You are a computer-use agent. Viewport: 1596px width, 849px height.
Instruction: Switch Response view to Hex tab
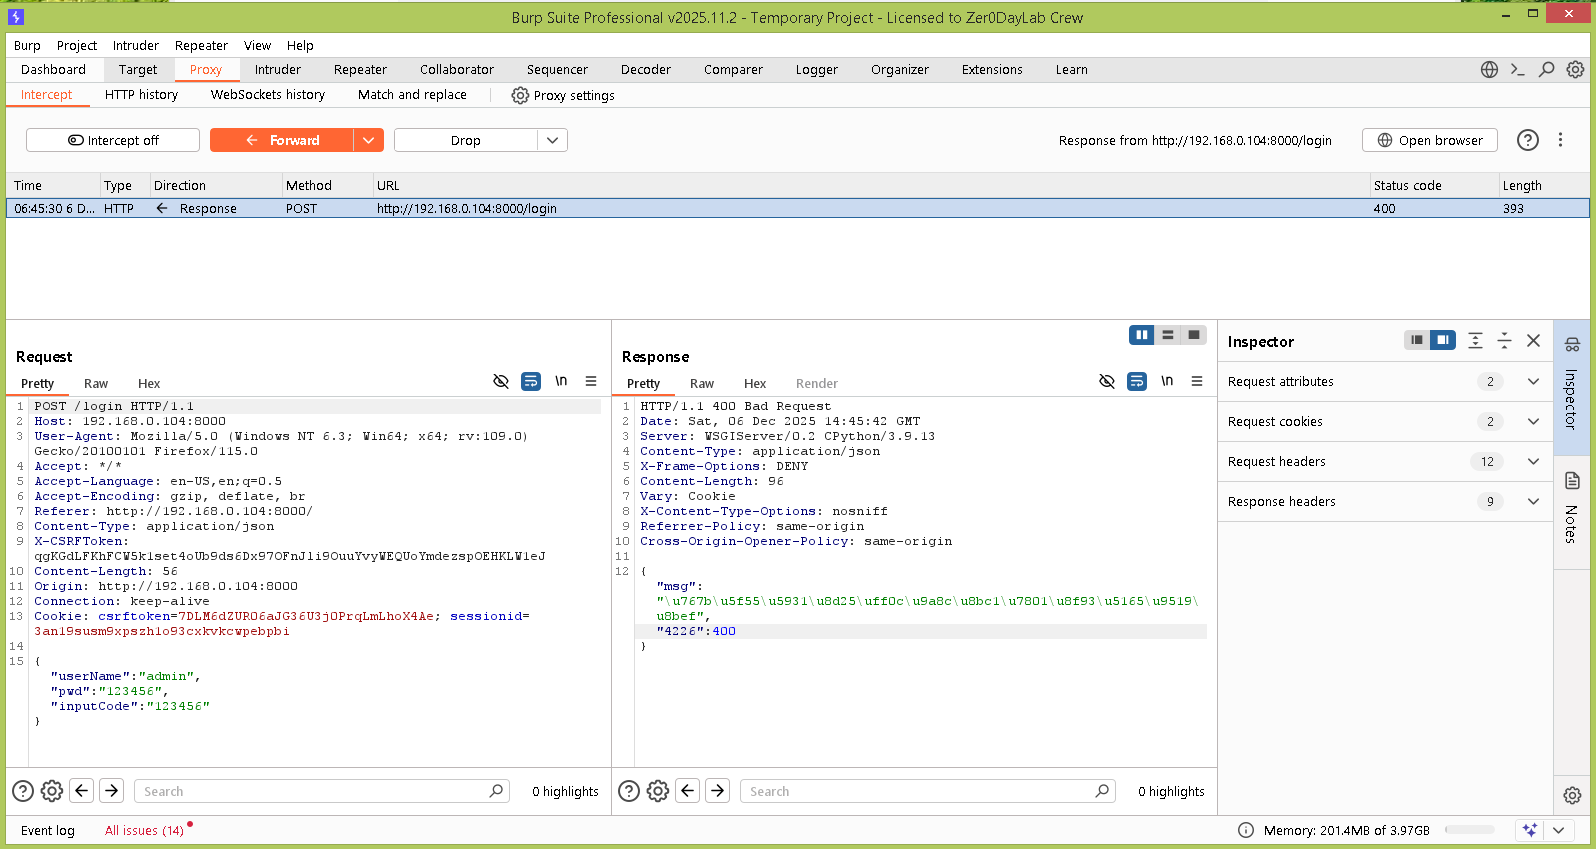pyautogui.click(x=755, y=383)
